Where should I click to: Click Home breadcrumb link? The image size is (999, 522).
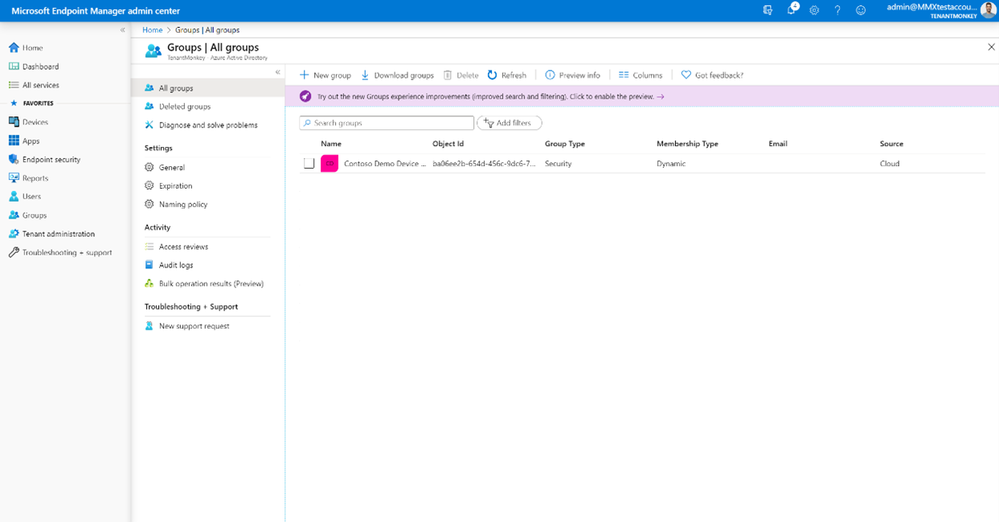[152, 30]
